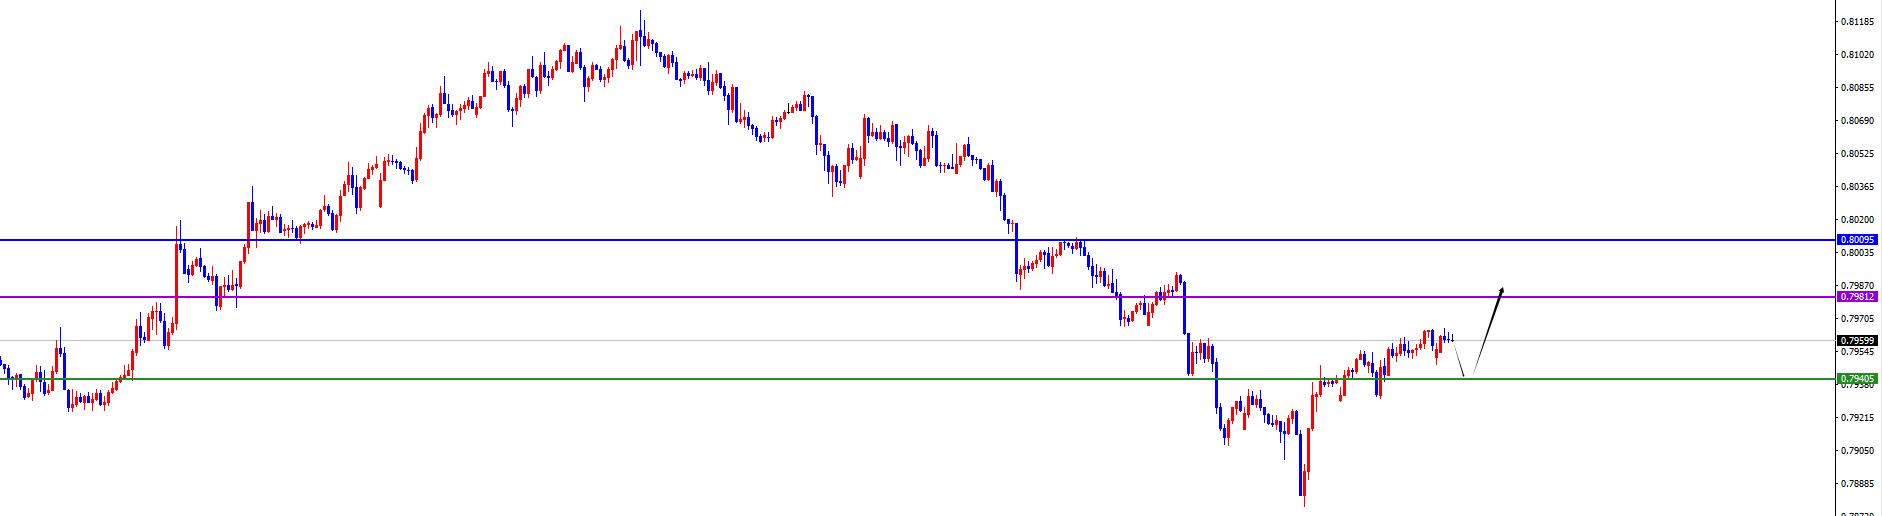This screenshot has width=1882, height=516.
Task: Click the purple 0.79812 price label
Action: click(1858, 297)
